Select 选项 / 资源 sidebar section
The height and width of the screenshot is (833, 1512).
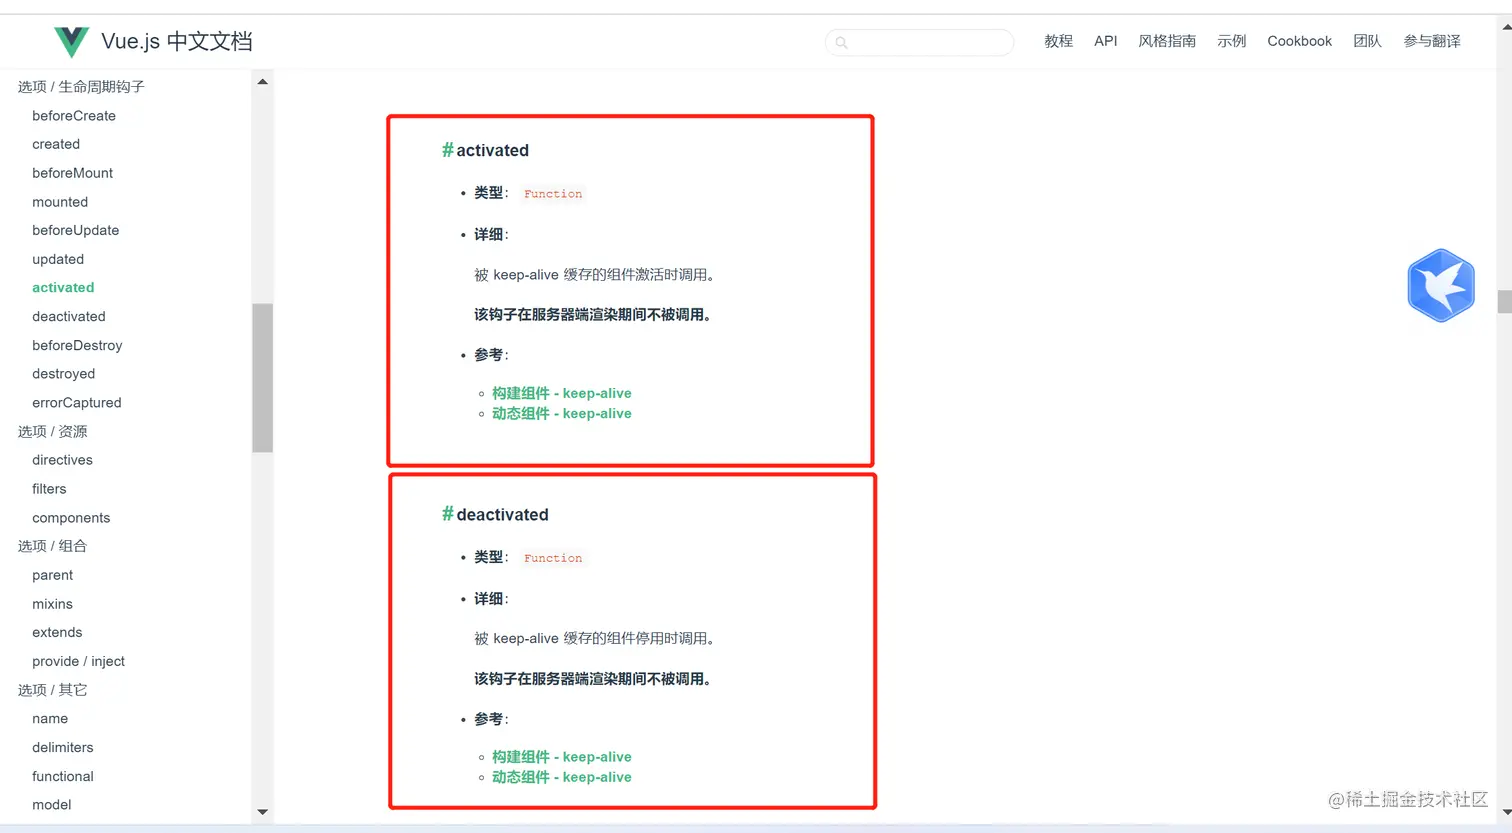click(x=52, y=431)
